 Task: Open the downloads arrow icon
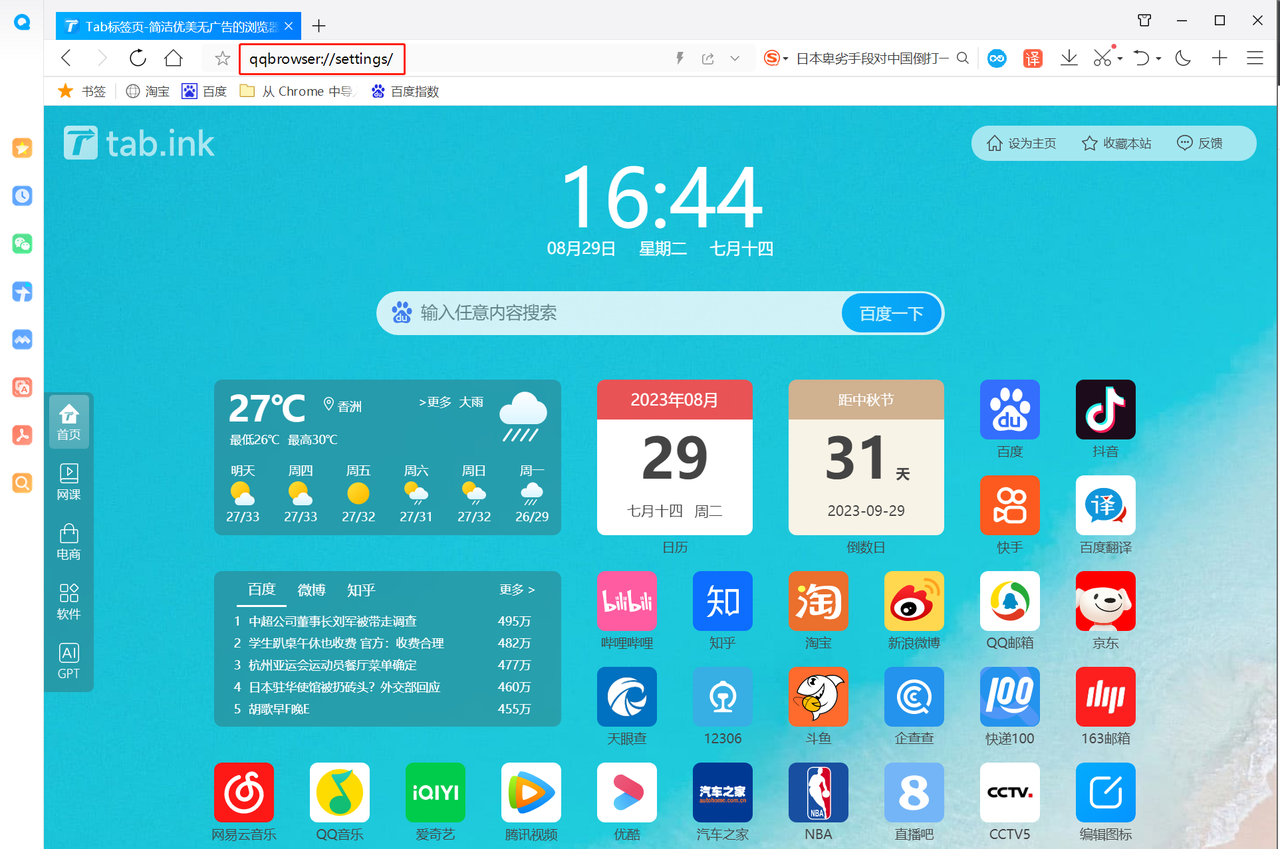pyautogui.click(x=1068, y=58)
